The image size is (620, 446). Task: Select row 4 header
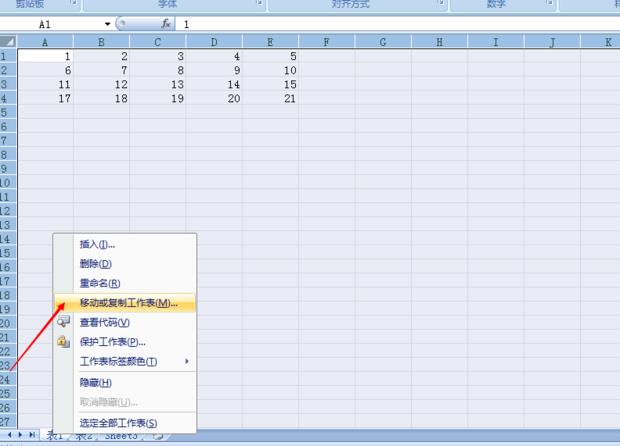click(x=8, y=98)
